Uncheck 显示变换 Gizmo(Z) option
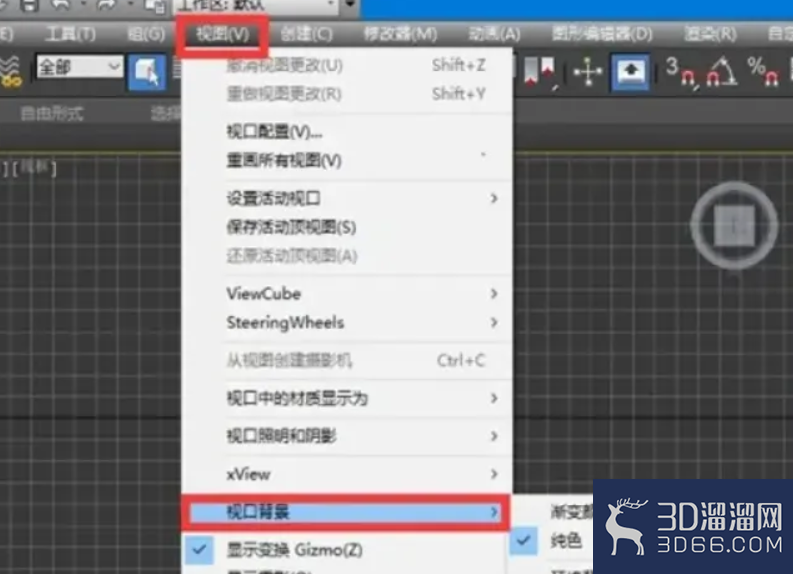Viewport: 793px width, 574px height. pyautogui.click(x=344, y=549)
